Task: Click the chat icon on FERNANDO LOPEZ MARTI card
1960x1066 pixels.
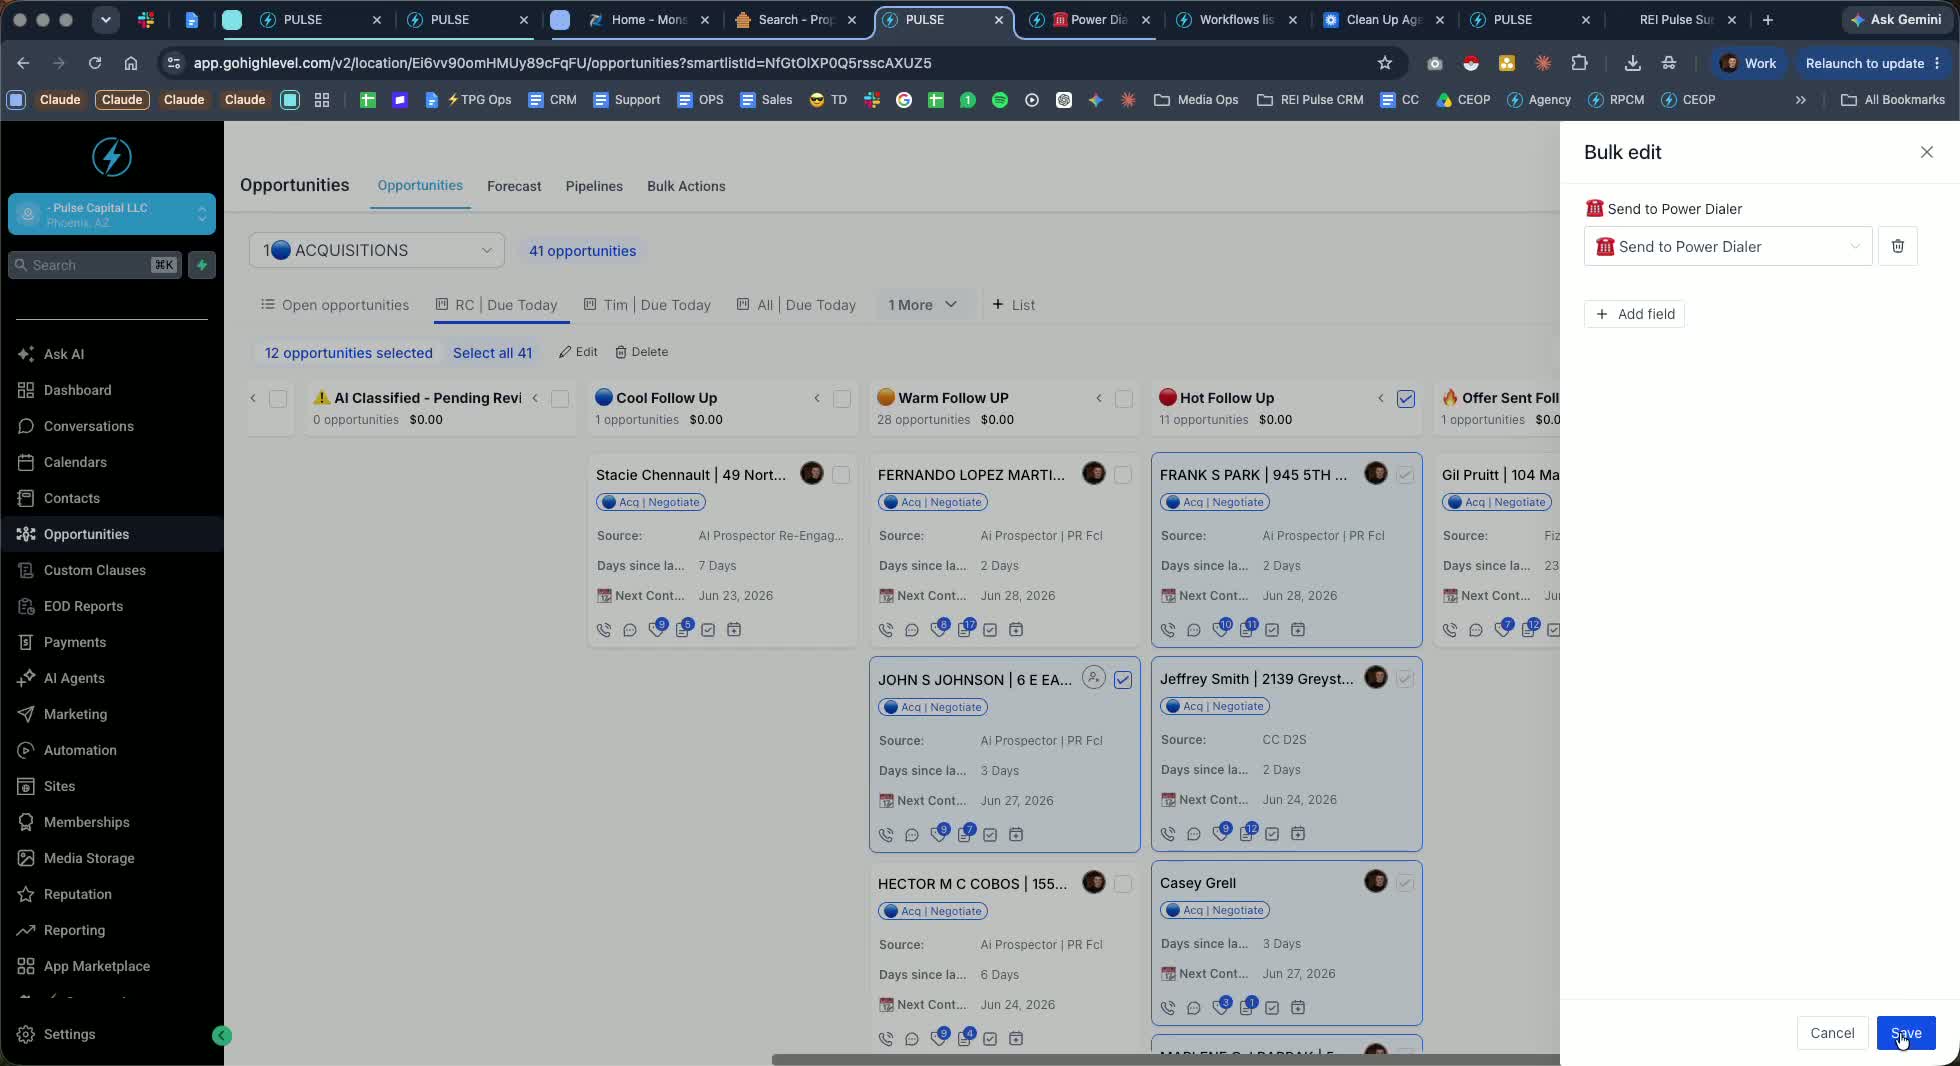Action: click(x=912, y=630)
